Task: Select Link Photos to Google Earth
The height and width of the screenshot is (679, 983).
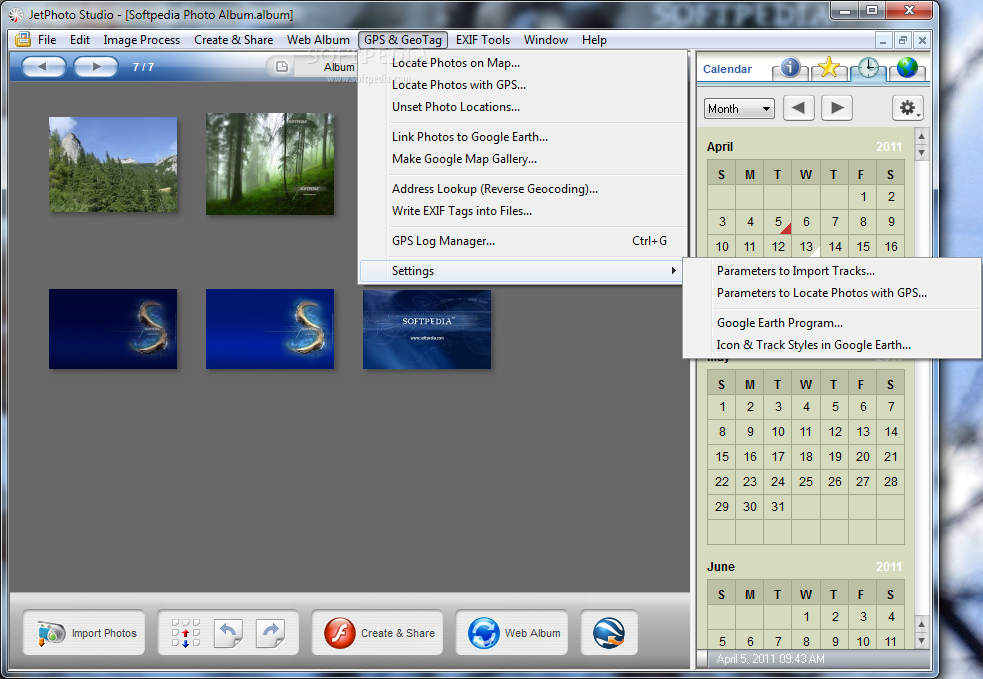Action: click(522, 137)
